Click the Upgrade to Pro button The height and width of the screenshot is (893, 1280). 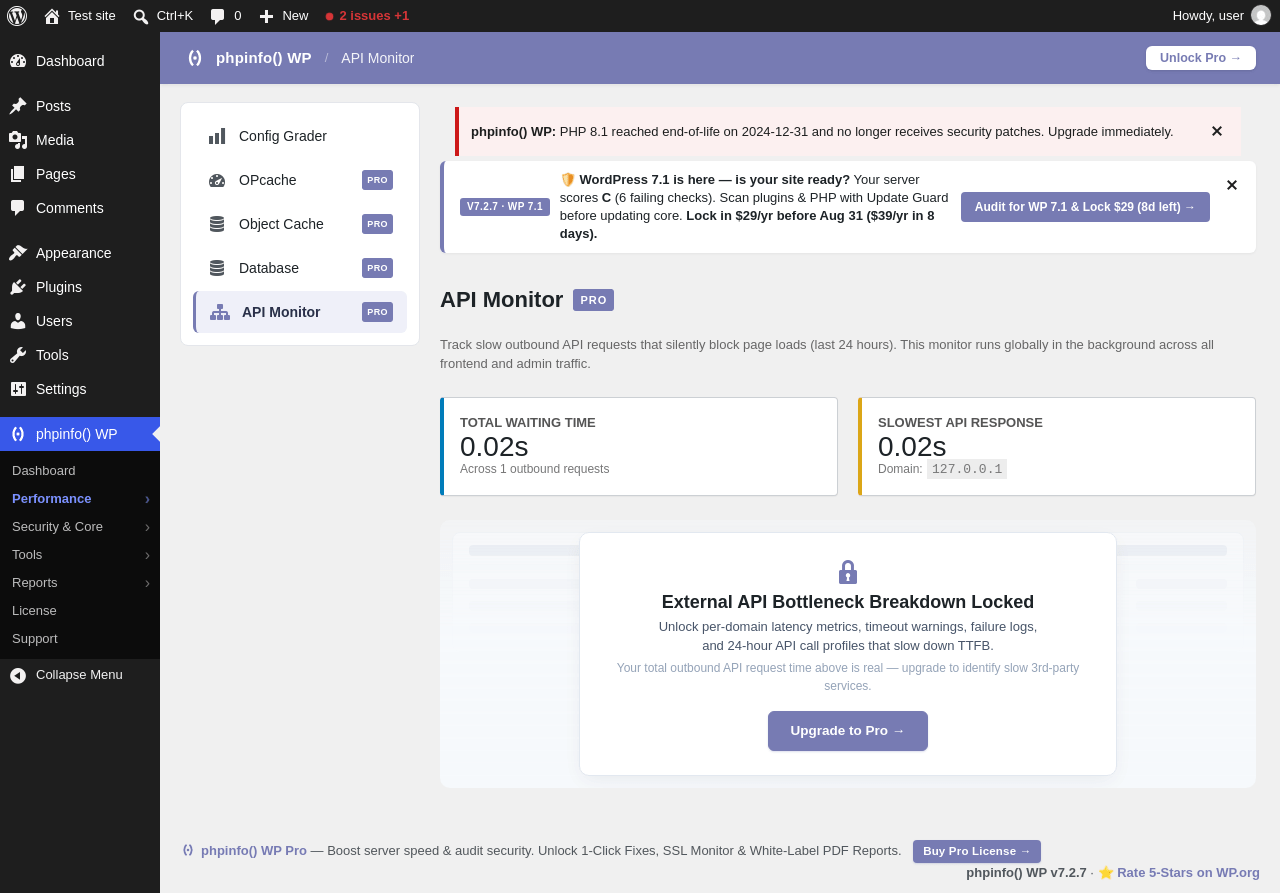tap(848, 731)
